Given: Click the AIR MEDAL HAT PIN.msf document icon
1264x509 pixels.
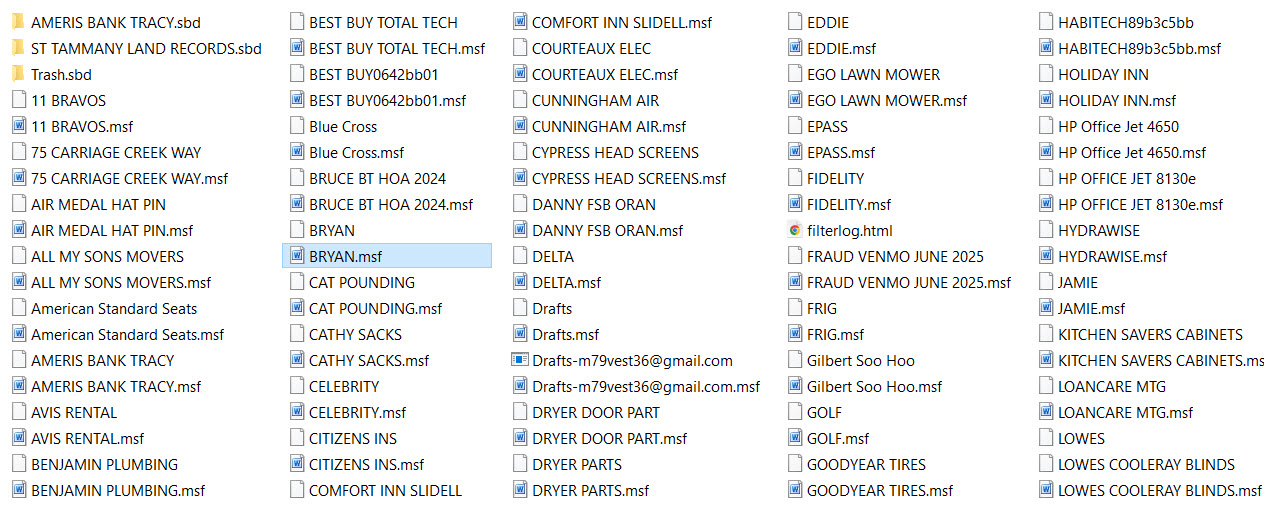Looking at the screenshot, I should pyautogui.click(x=18, y=230).
